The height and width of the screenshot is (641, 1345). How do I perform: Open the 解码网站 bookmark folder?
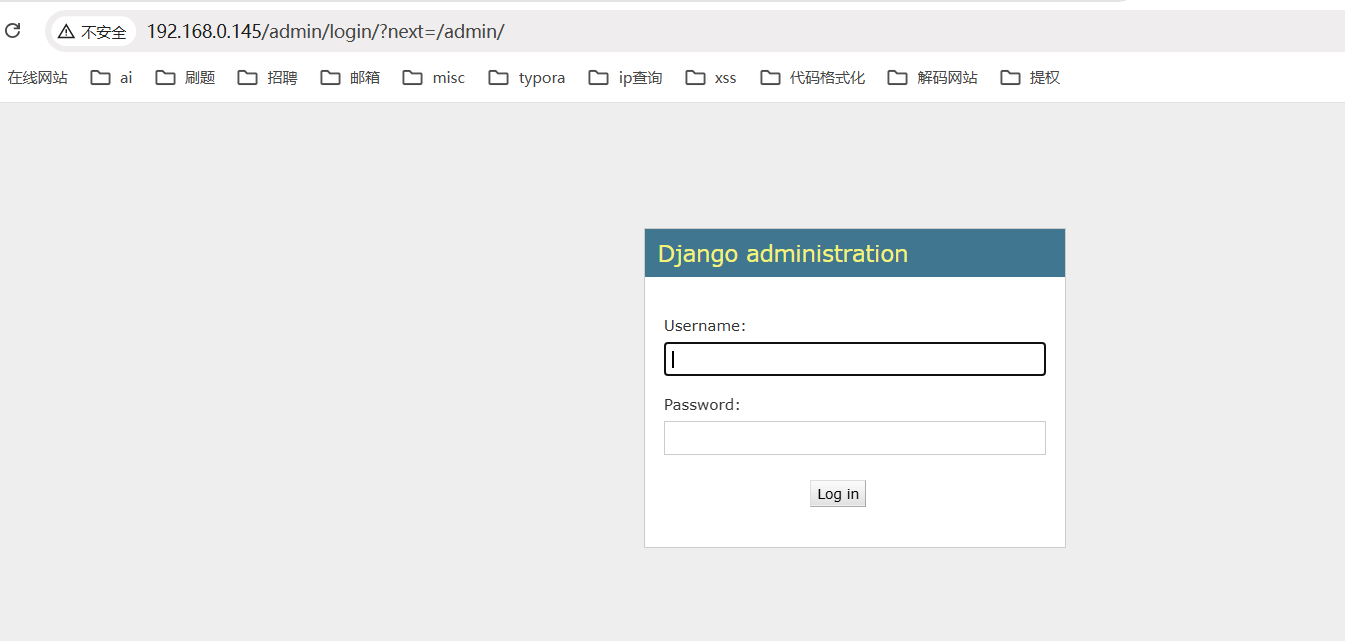pyautogui.click(x=932, y=78)
